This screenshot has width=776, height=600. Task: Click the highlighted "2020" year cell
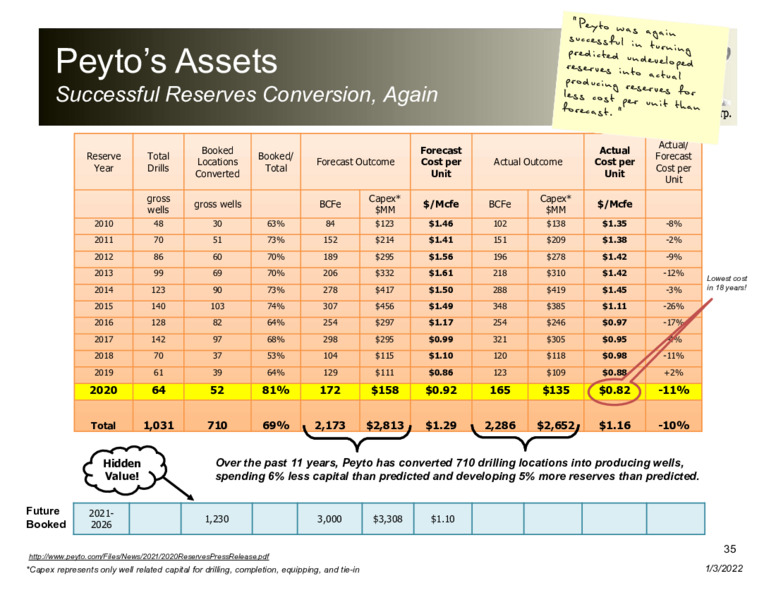pos(103,391)
